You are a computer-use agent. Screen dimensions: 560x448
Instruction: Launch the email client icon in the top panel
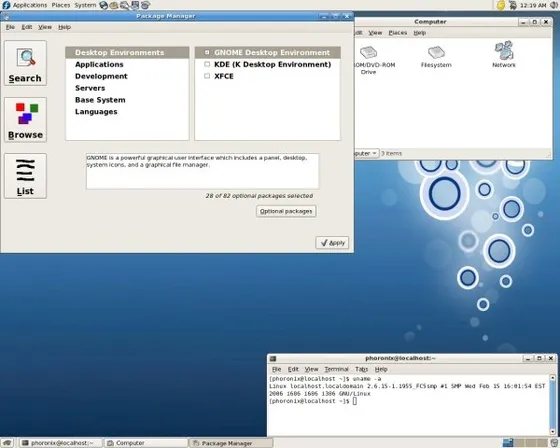[114, 5]
